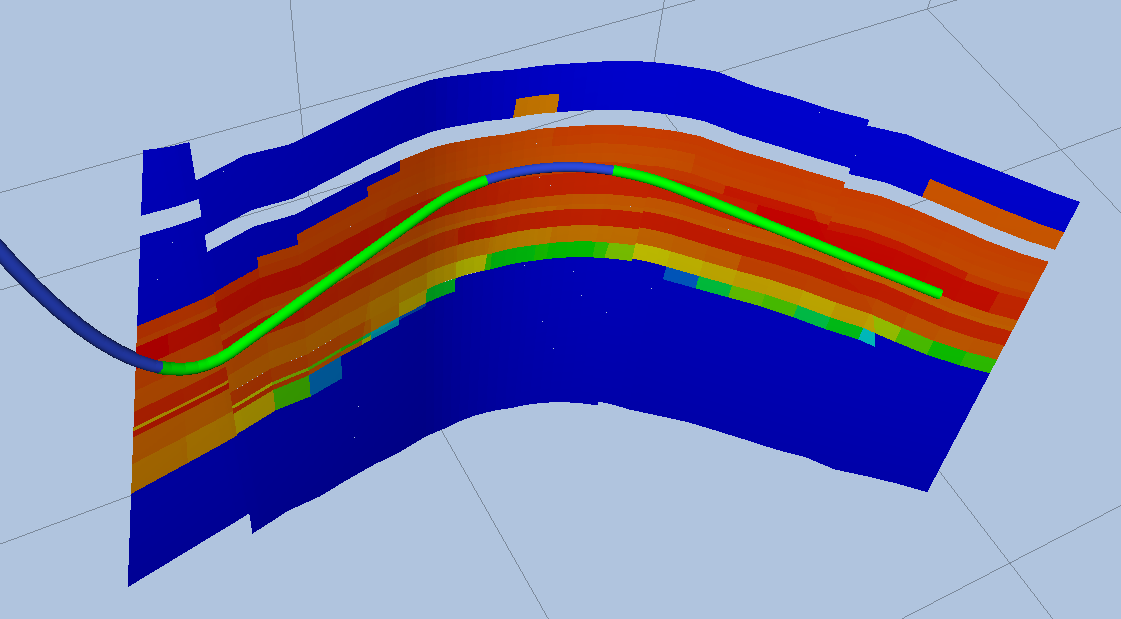Click the junction where well turns from blue to green
The width and height of the screenshot is (1121, 619).
[163, 366]
